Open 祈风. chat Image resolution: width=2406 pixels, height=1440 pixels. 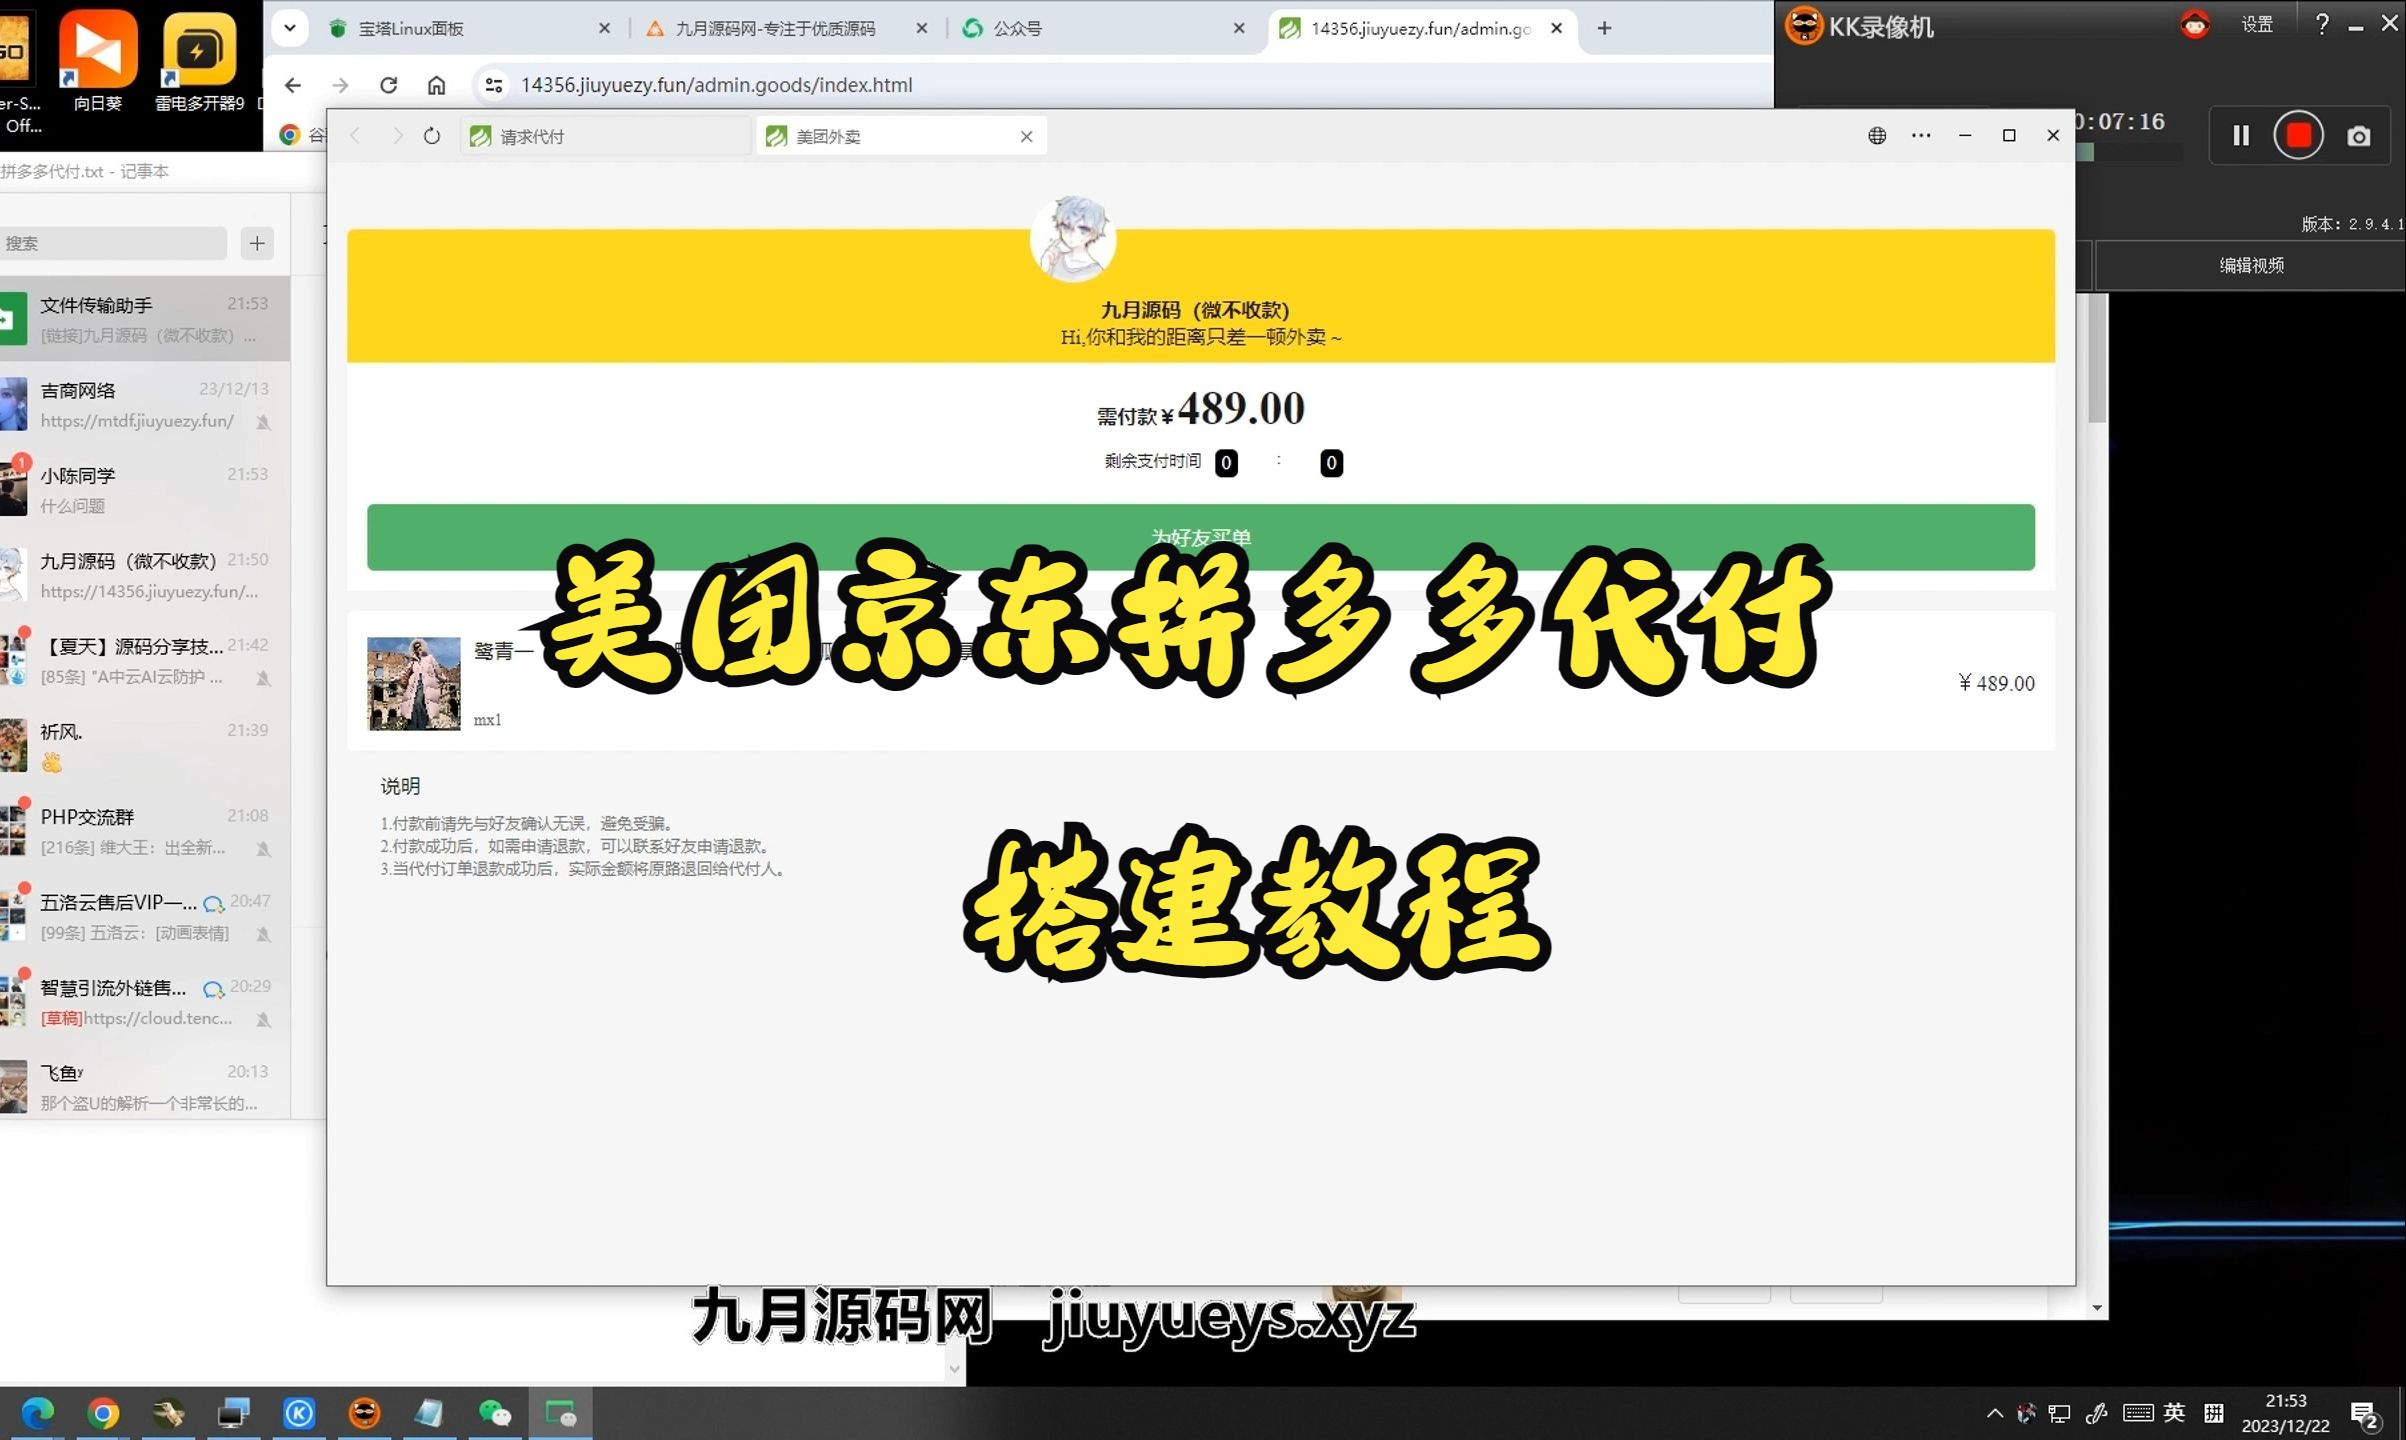coord(145,746)
